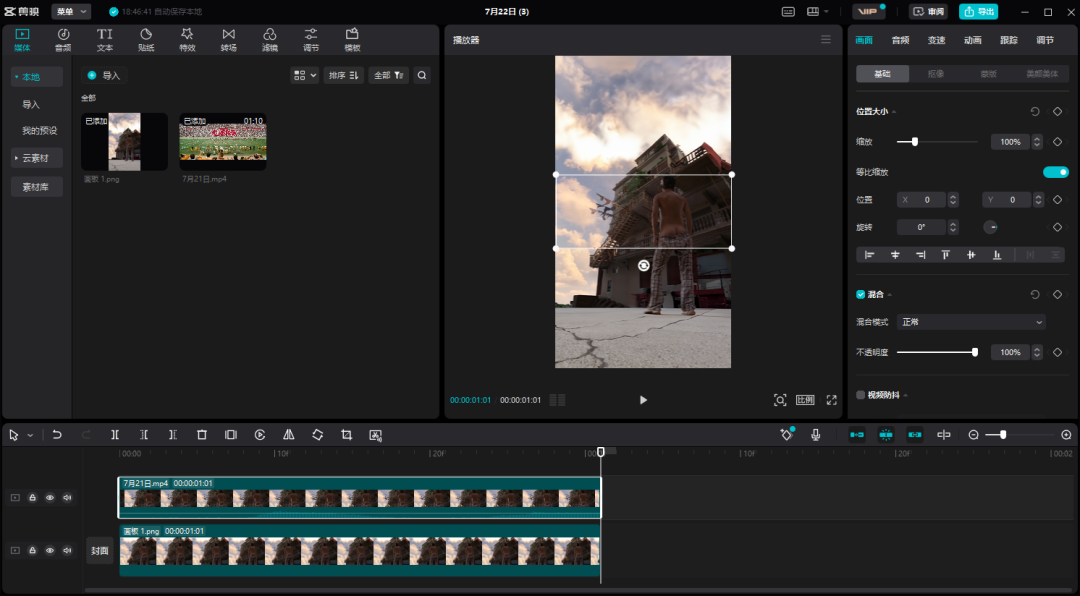Click the reverse playback icon in timeline toolbar
Image resolution: width=1080 pixels, height=596 pixels.
coord(260,435)
